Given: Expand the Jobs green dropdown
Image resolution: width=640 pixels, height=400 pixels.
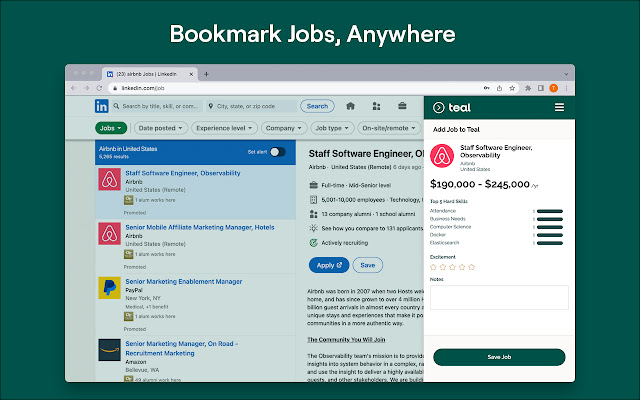Looking at the screenshot, I should 111,128.
